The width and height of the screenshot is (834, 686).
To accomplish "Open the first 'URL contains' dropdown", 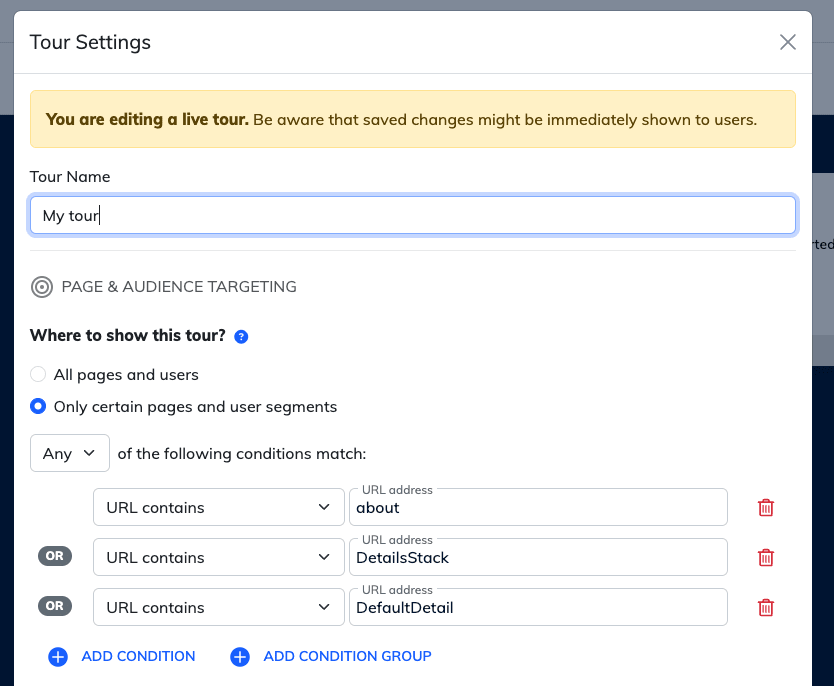I will 218,507.
